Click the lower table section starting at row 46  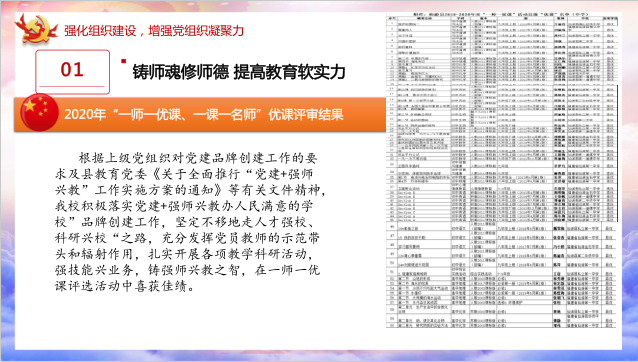pyautogui.click(x=502, y=275)
